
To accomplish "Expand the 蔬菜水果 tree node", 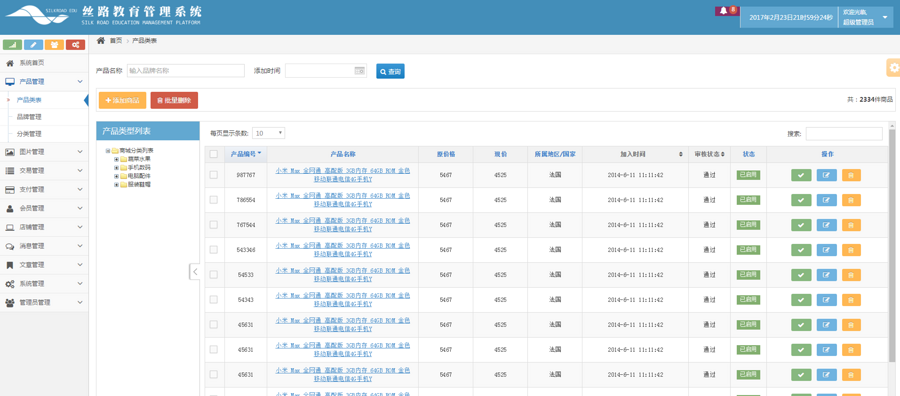I will [x=117, y=159].
